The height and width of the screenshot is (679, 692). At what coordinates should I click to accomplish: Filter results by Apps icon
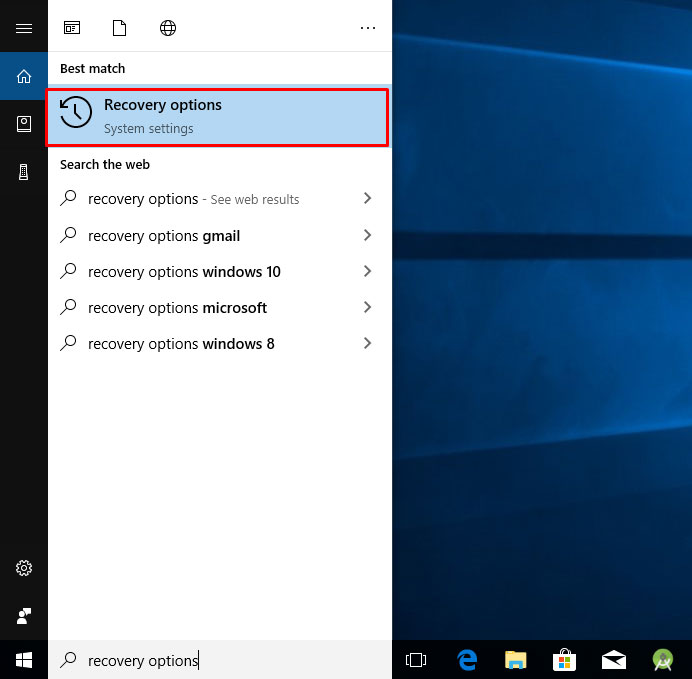click(x=72, y=28)
